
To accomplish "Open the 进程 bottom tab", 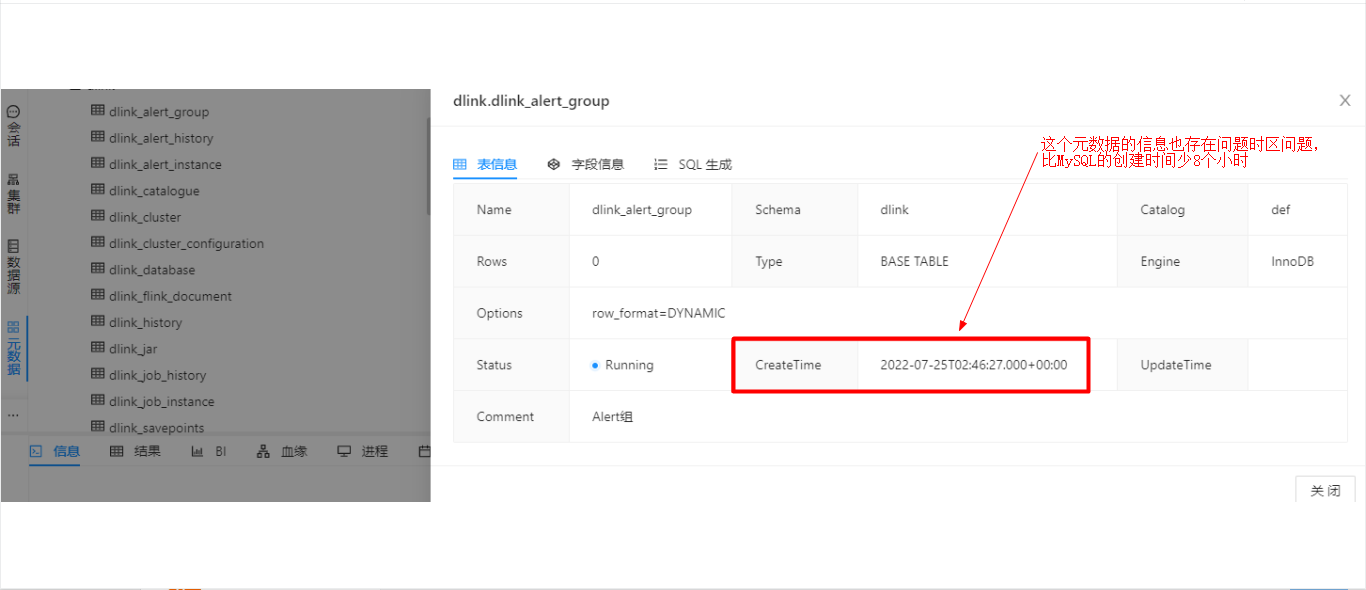I will [362, 451].
